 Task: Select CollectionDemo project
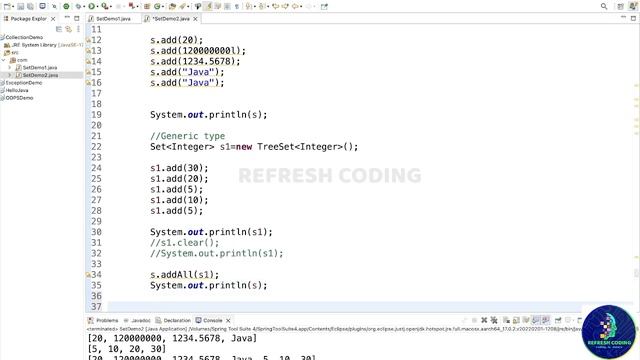[x=24, y=37]
